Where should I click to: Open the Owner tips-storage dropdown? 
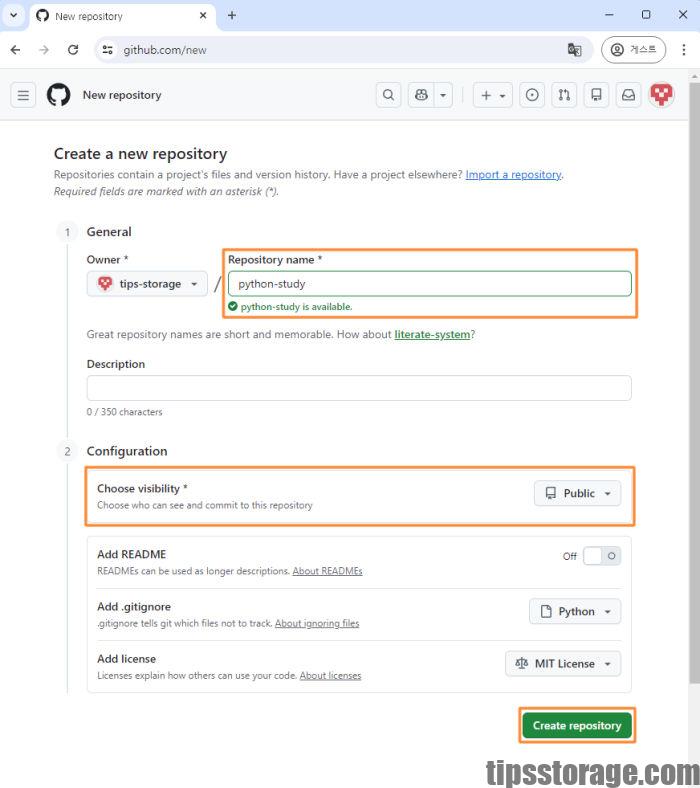click(147, 284)
